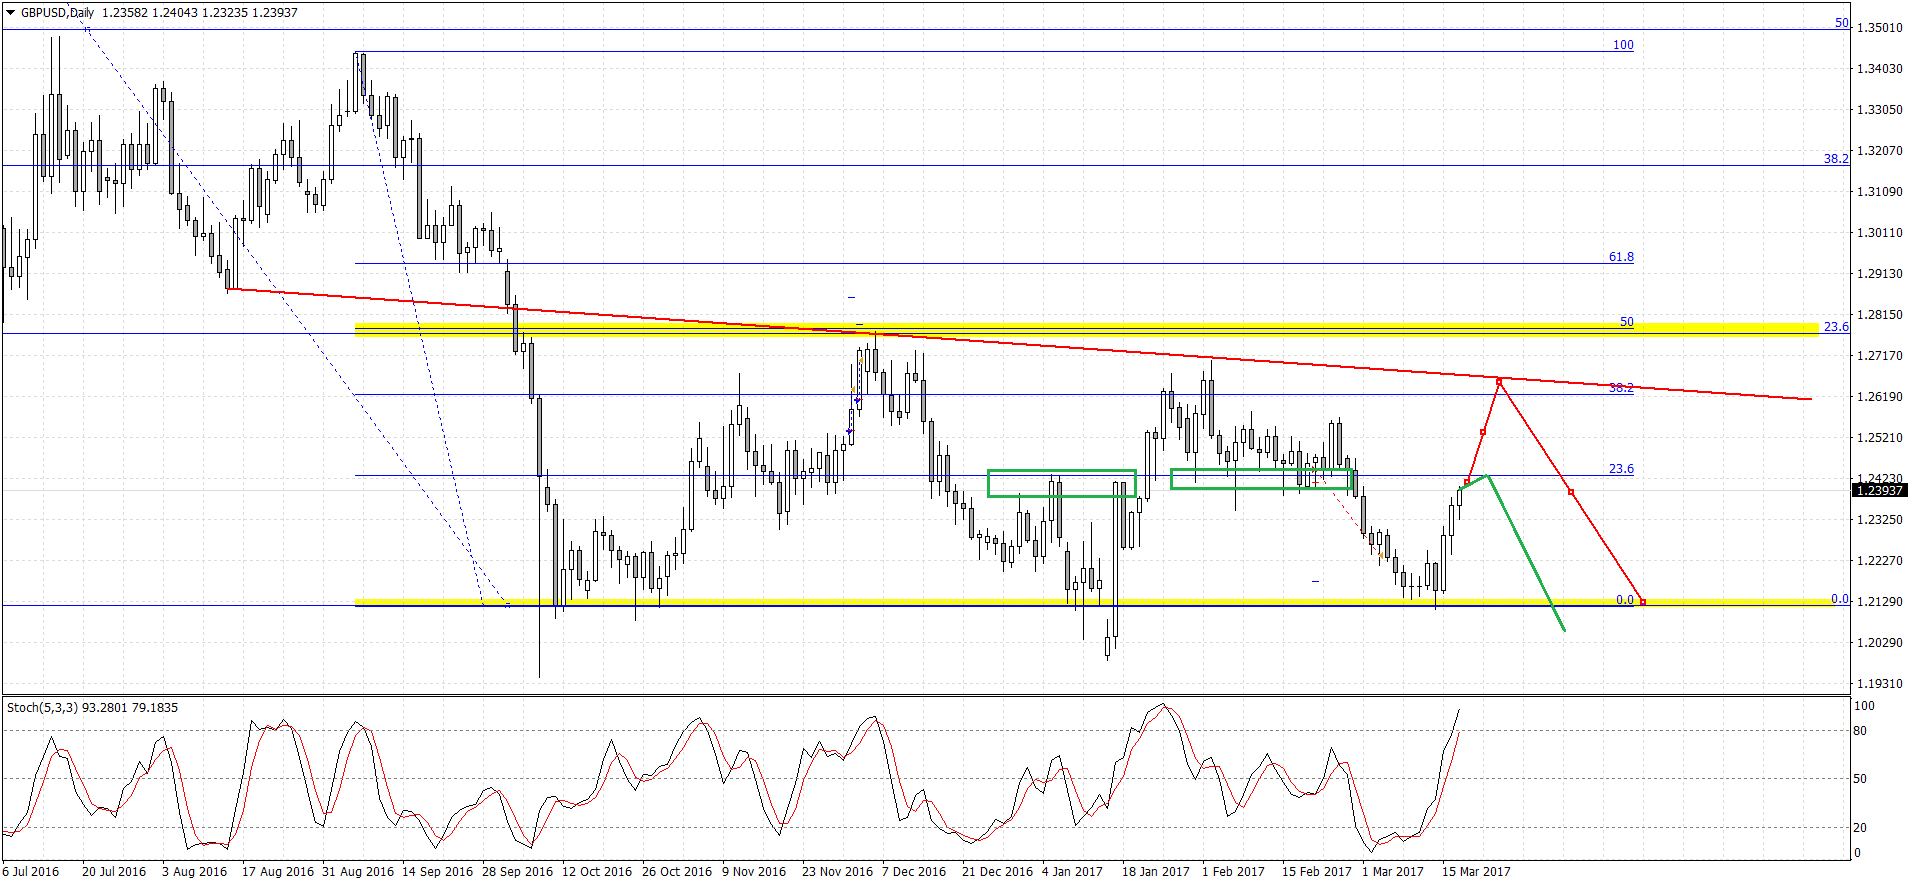The image size is (1910, 884).
Task: Click the 1.31090 price axis label
Action: 1880,192
